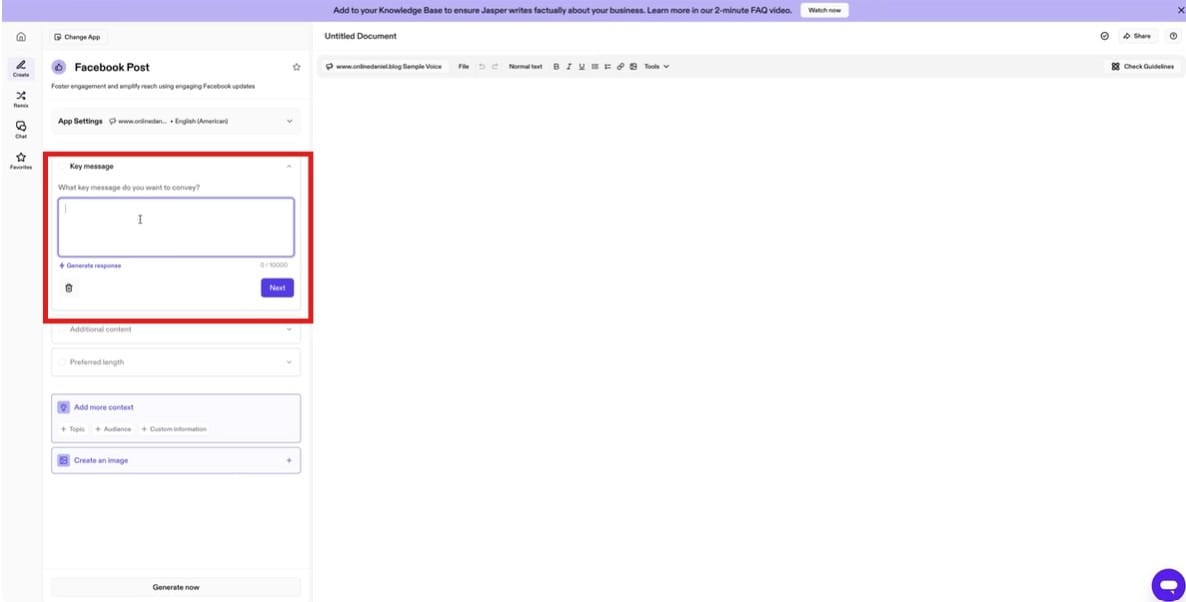Delete key message with trash icon
The width and height of the screenshot is (1186, 602).
coord(69,288)
